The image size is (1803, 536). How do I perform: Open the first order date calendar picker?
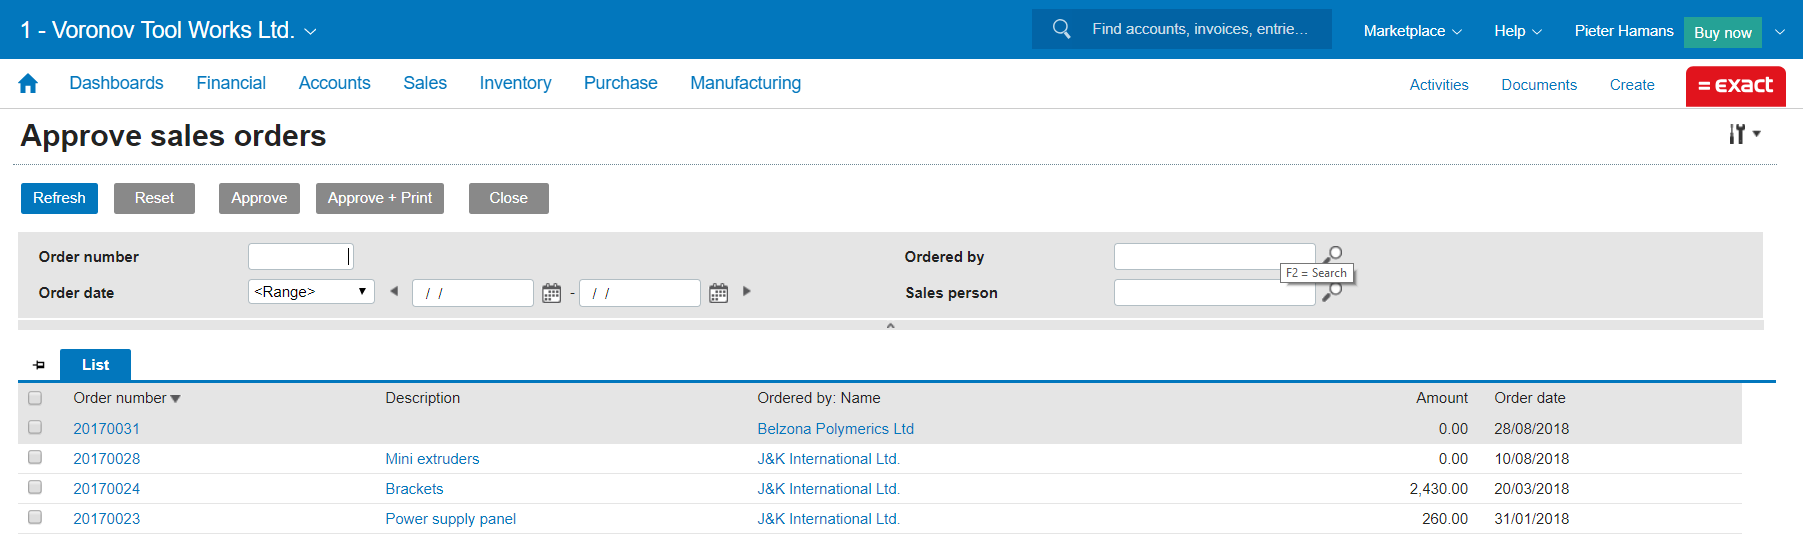point(551,293)
